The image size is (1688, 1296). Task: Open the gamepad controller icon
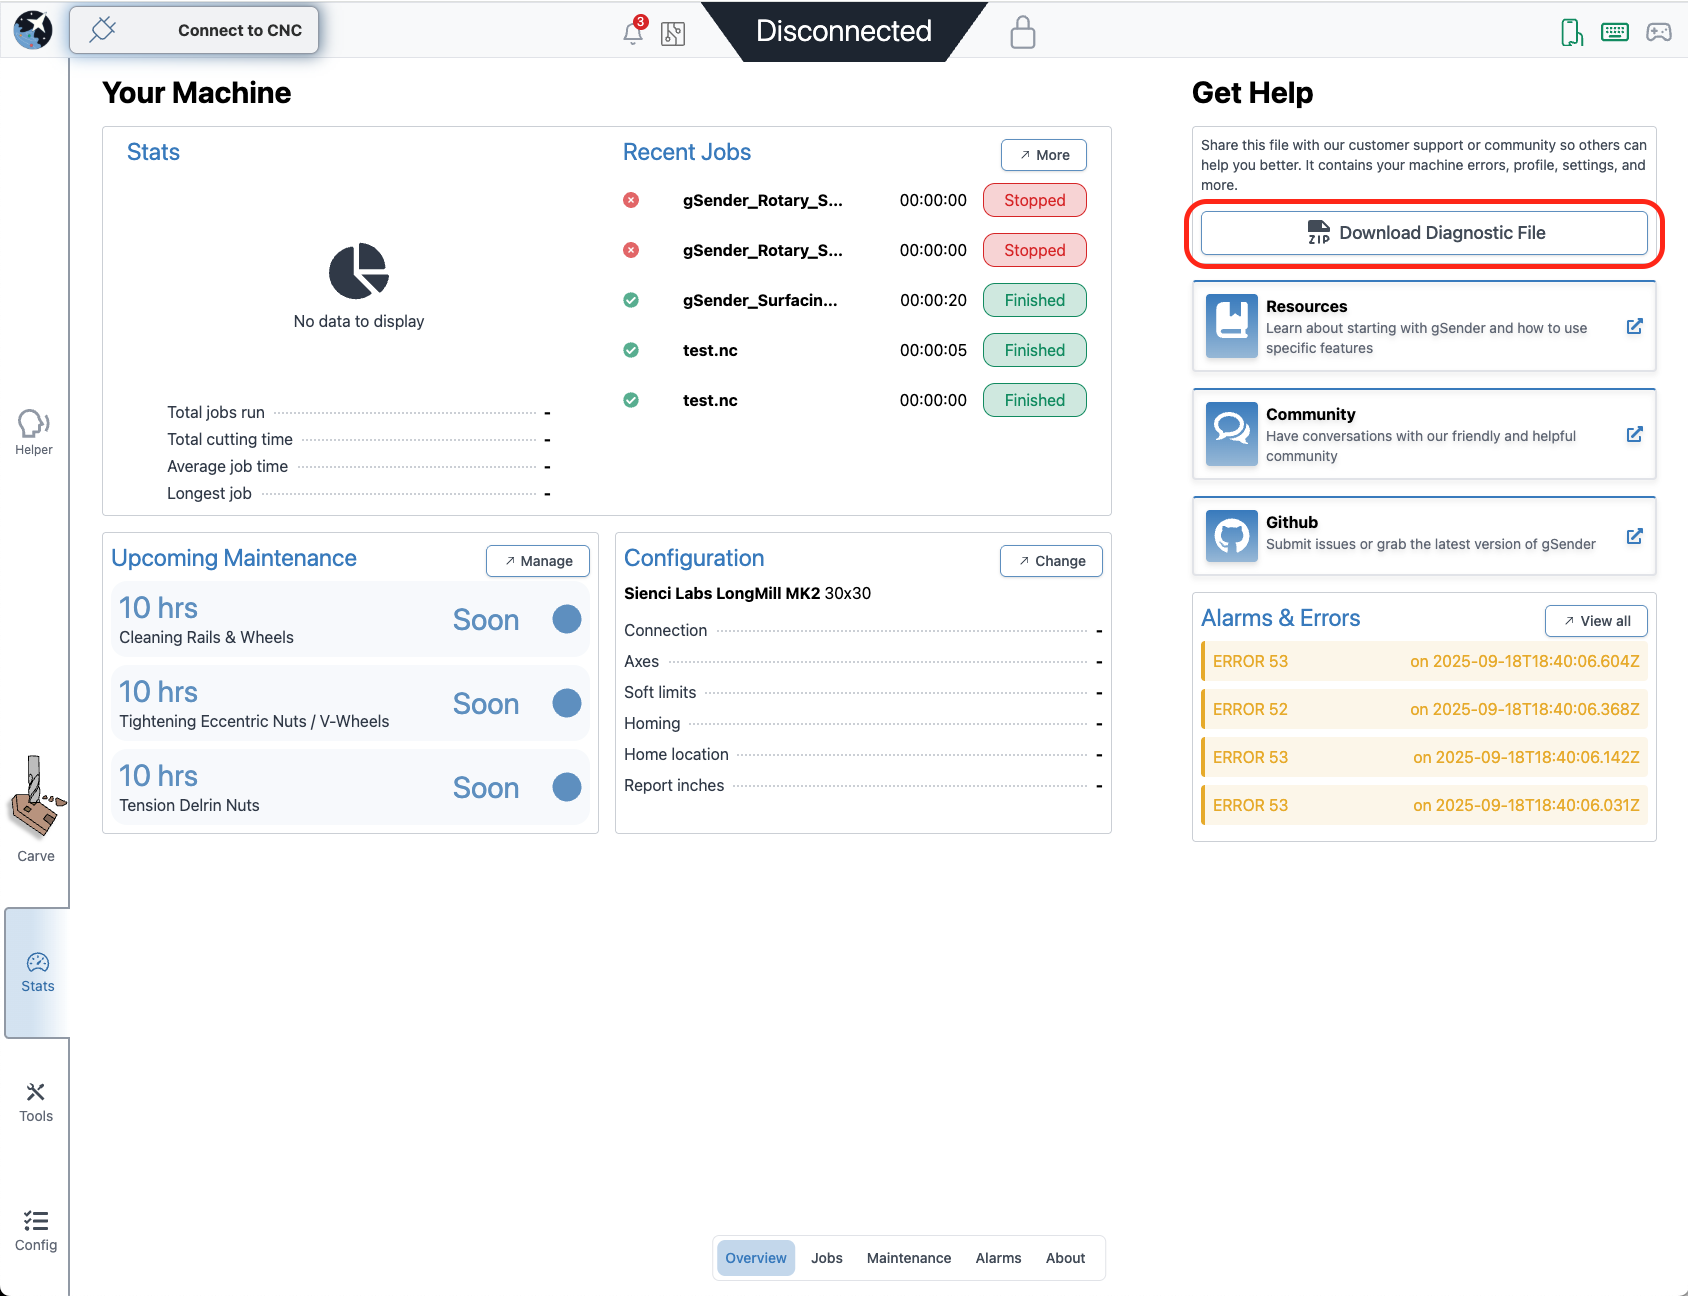click(1658, 32)
